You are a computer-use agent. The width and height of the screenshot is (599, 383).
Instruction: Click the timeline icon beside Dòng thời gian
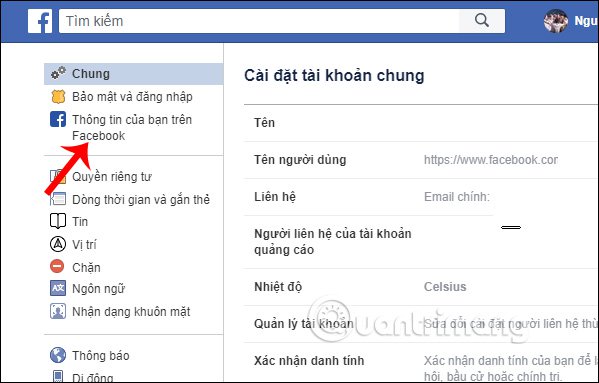(58, 199)
